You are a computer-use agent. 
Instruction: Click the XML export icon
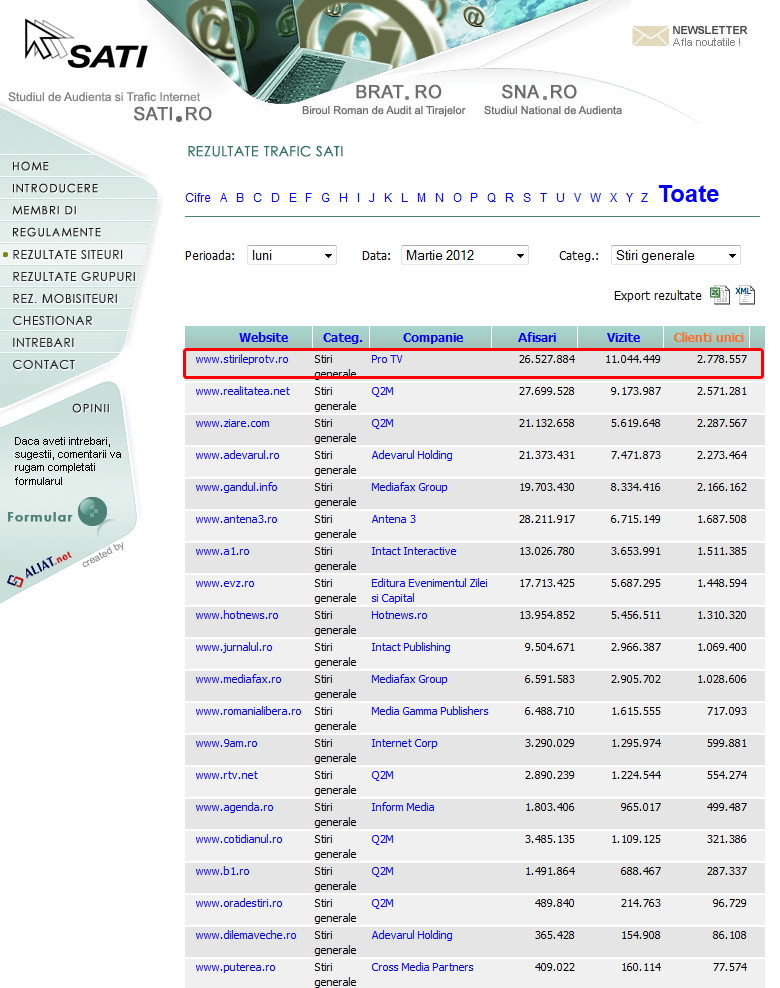point(745,294)
